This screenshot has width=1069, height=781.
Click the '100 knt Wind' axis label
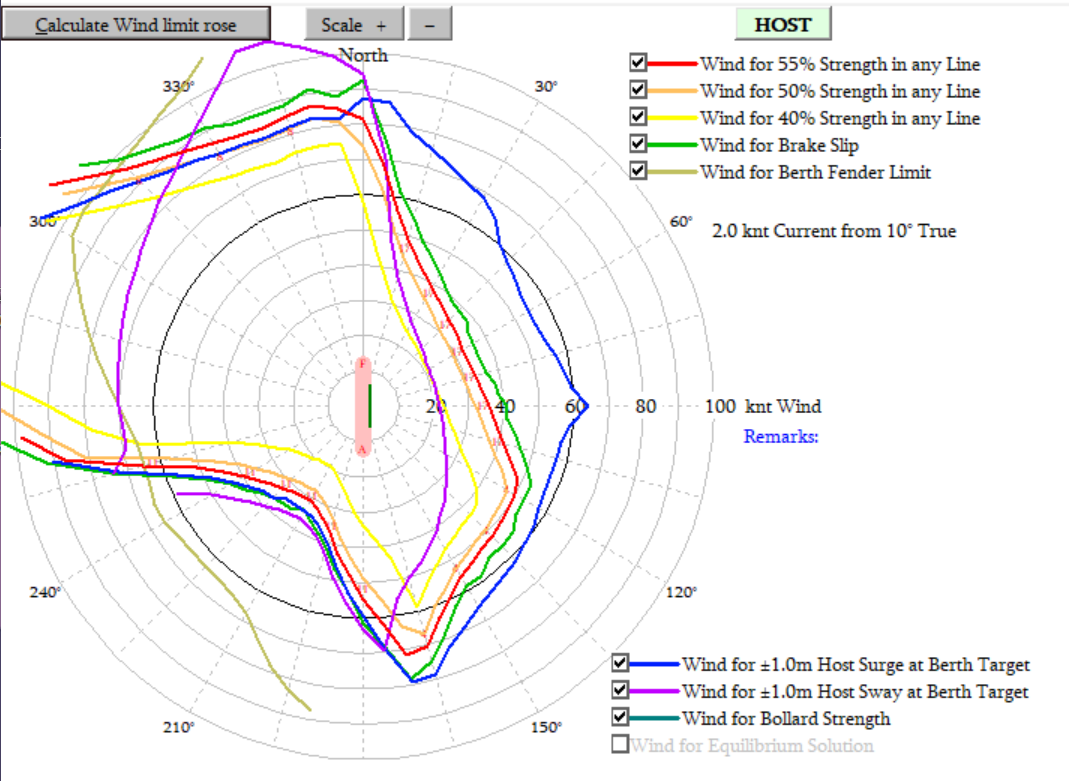tap(762, 406)
